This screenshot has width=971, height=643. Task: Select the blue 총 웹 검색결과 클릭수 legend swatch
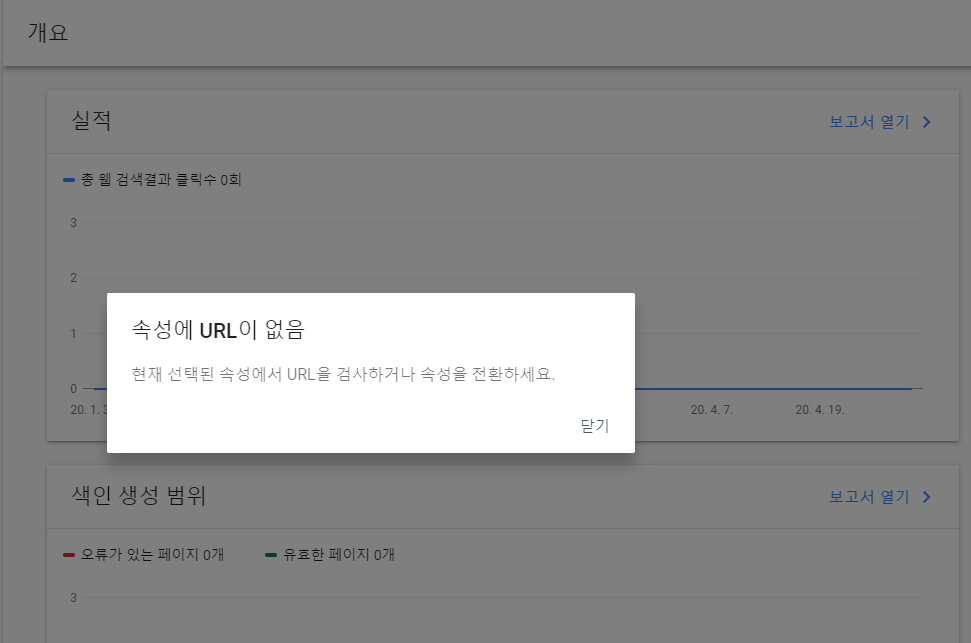tap(69, 180)
